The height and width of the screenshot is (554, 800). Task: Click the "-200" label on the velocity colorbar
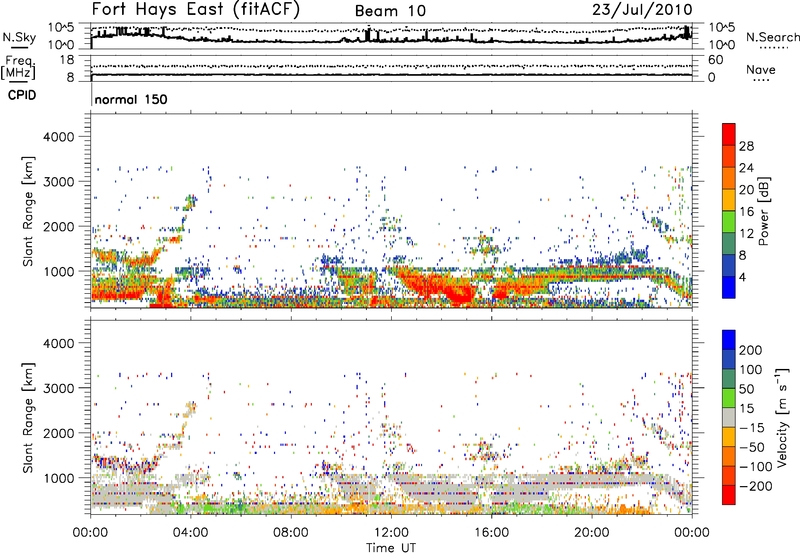pos(756,486)
